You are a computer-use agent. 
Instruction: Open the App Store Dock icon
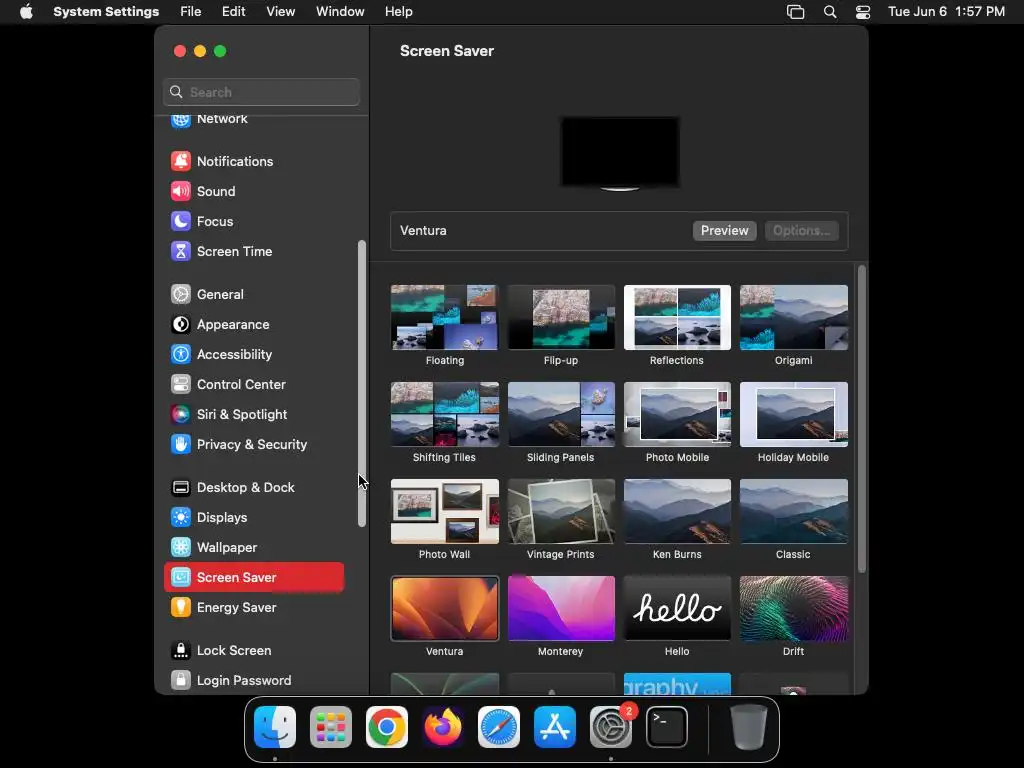pyautogui.click(x=554, y=727)
